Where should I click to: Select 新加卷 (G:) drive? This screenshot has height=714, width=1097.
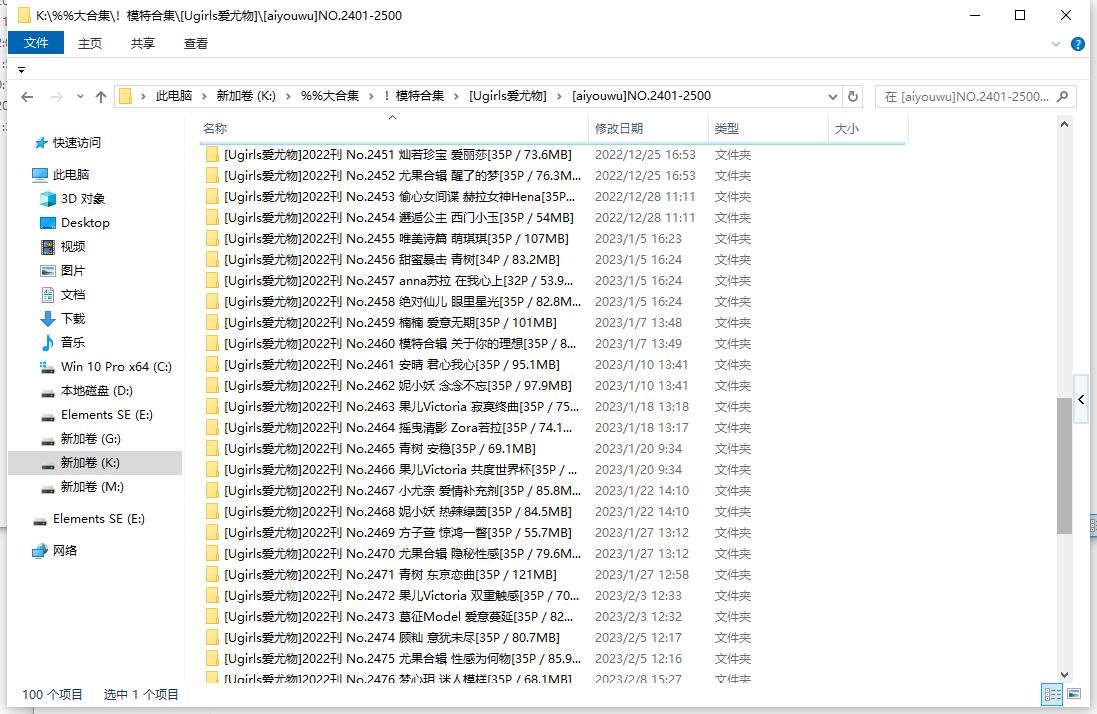click(90, 438)
